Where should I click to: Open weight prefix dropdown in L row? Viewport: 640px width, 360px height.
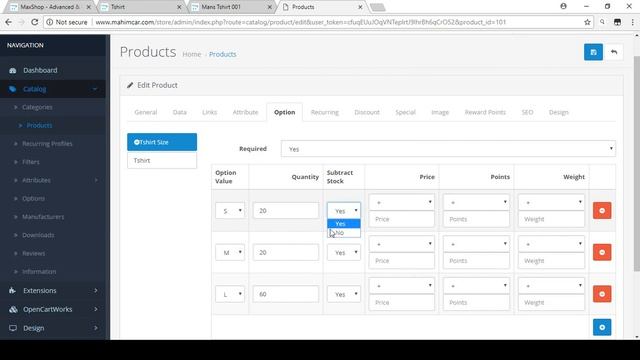point(551,286)
